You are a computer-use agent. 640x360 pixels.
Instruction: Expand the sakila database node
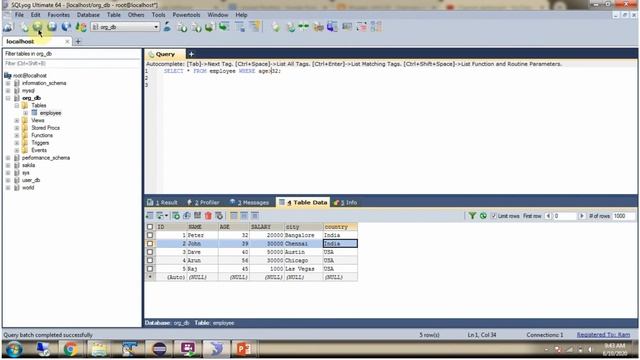[x=8, y=165]
